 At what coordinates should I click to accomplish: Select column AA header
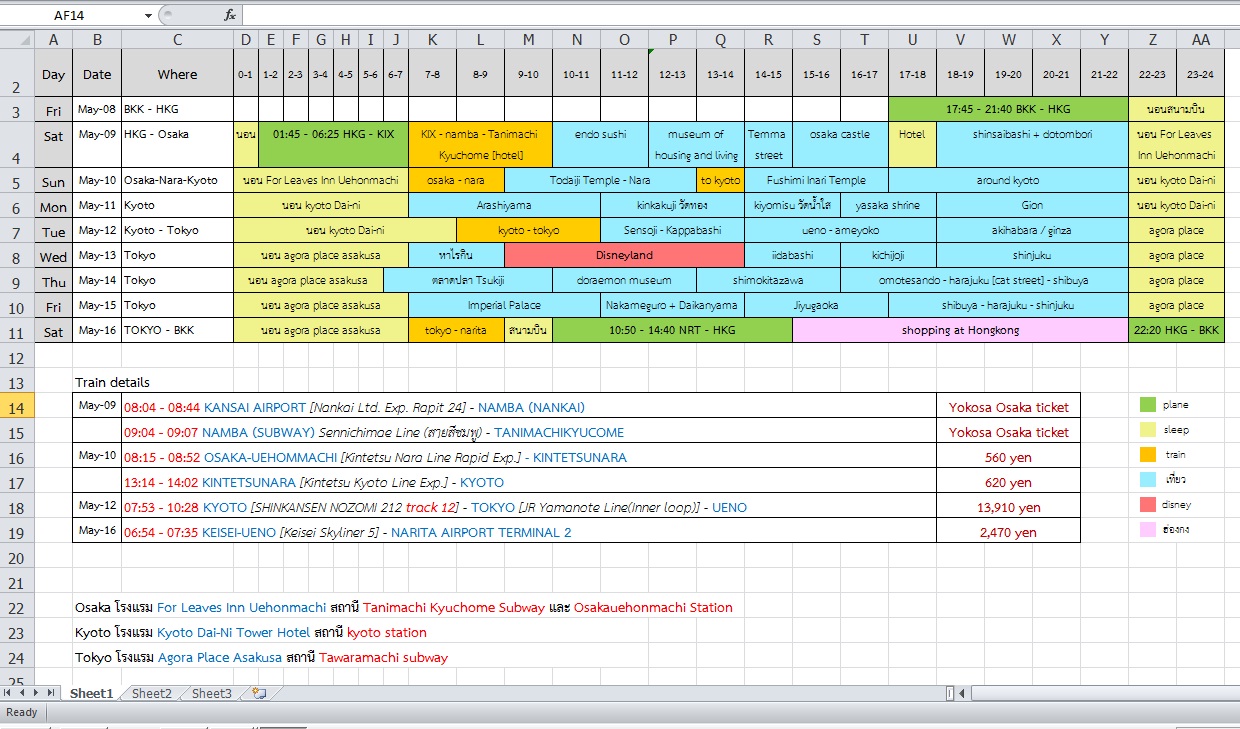click(1200, 40)
